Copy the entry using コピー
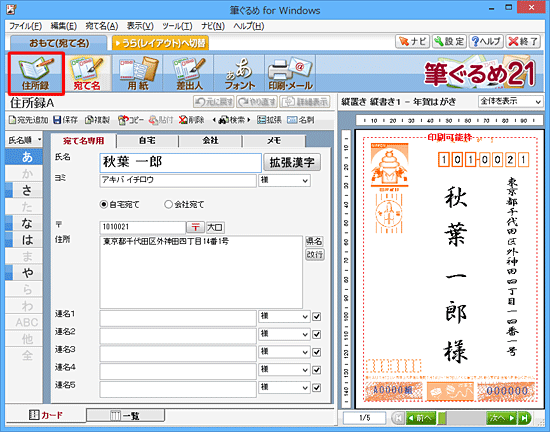Screen dimensions: 550x432 click(131, 120)
